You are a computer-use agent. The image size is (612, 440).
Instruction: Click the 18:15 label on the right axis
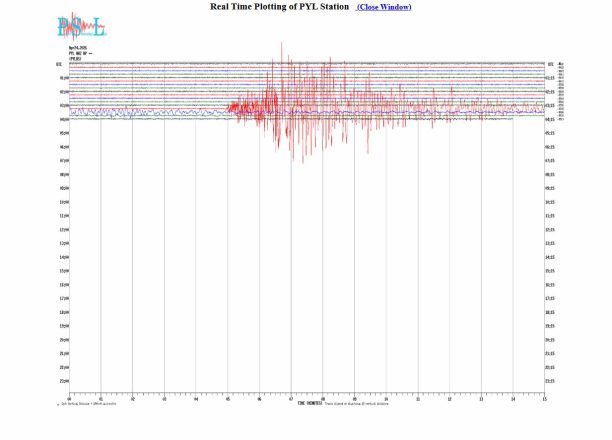[x=550, y=312]
